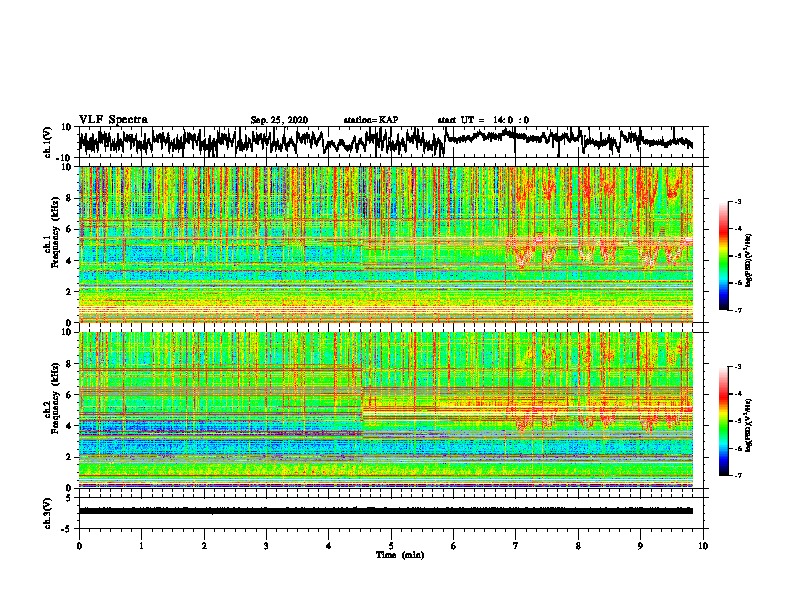Viewport: 792px width, 612px height.
Task: Click the "-7" tick on ch.2 color bar
Action: point(737,476)
